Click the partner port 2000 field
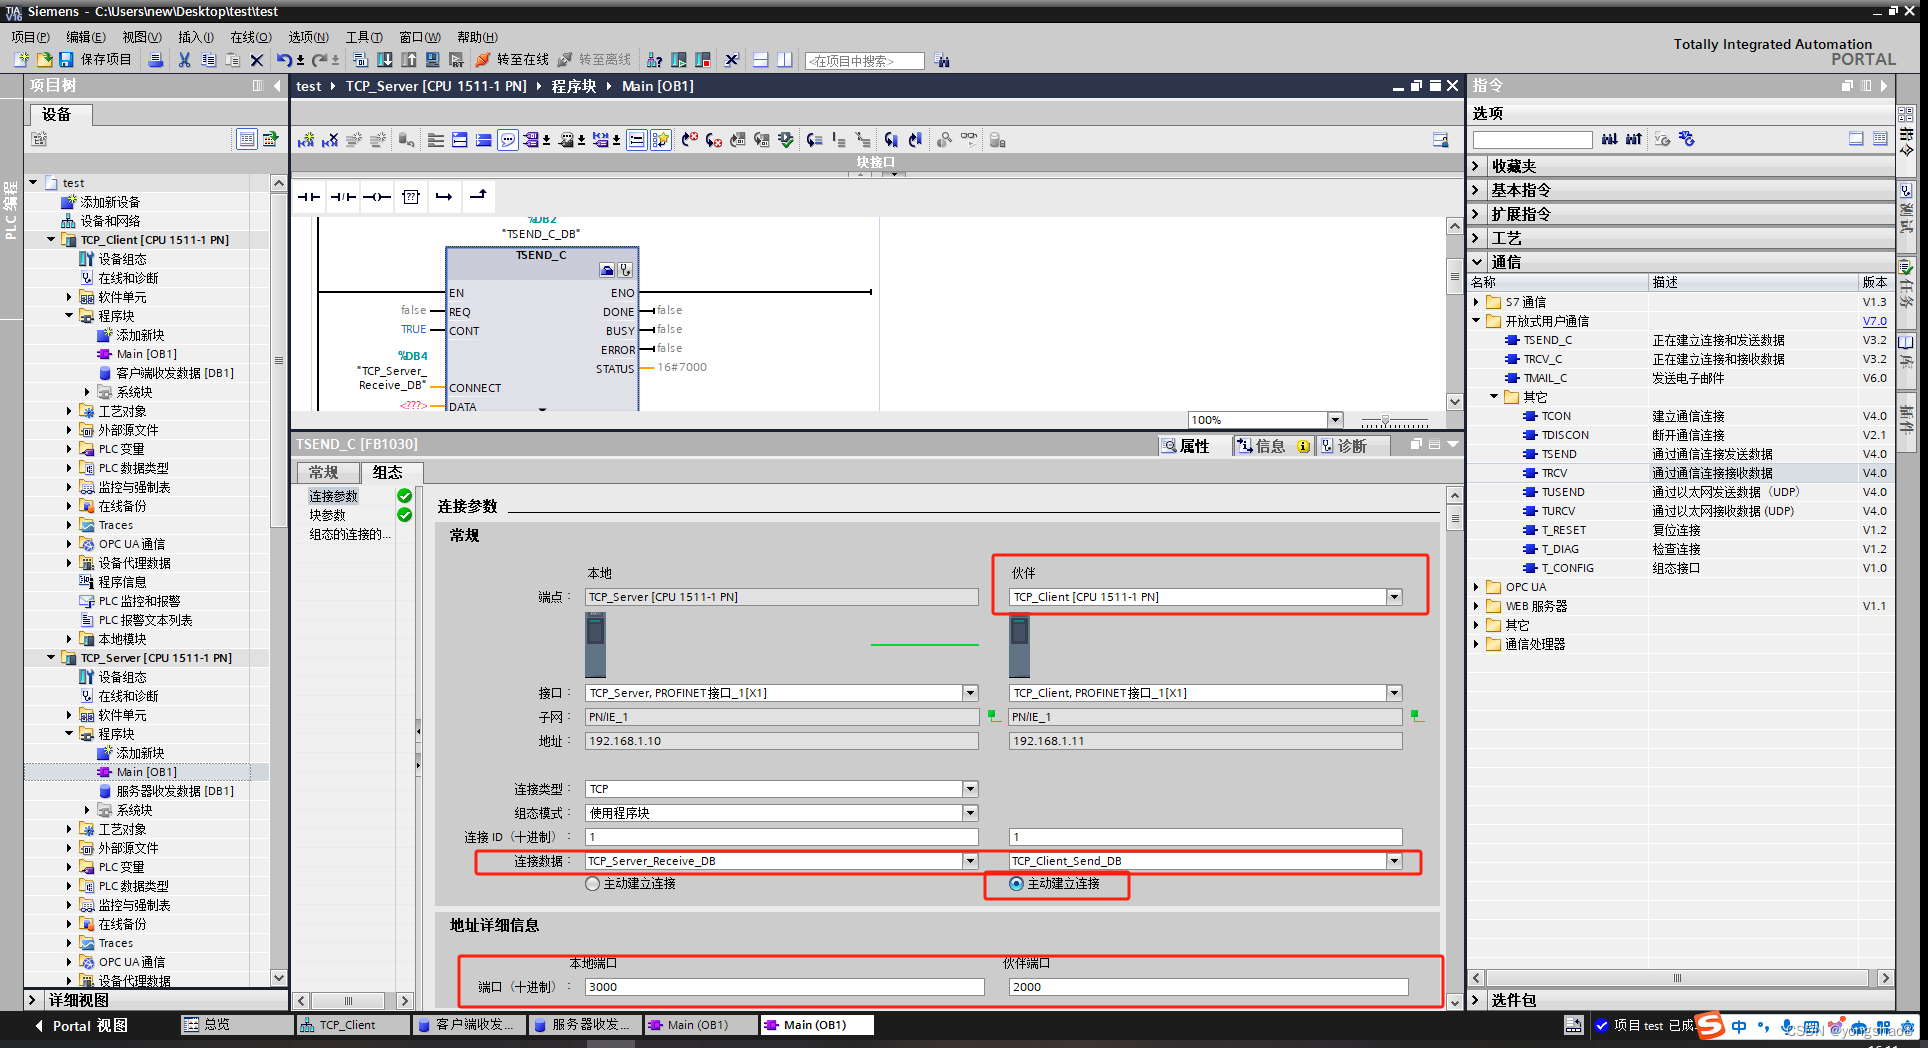This screenshot has width=1928, height=1048. tap(1208, 987)
